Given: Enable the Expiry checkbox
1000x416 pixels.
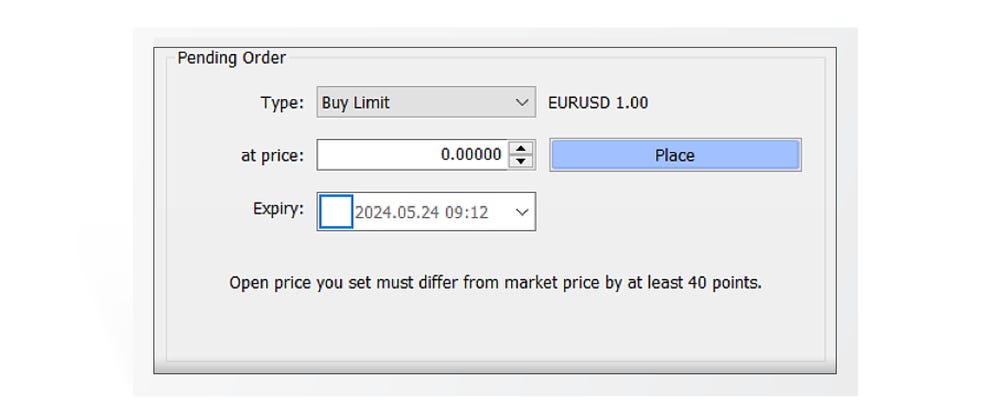Looking at the screenshot, I should 336,212.
